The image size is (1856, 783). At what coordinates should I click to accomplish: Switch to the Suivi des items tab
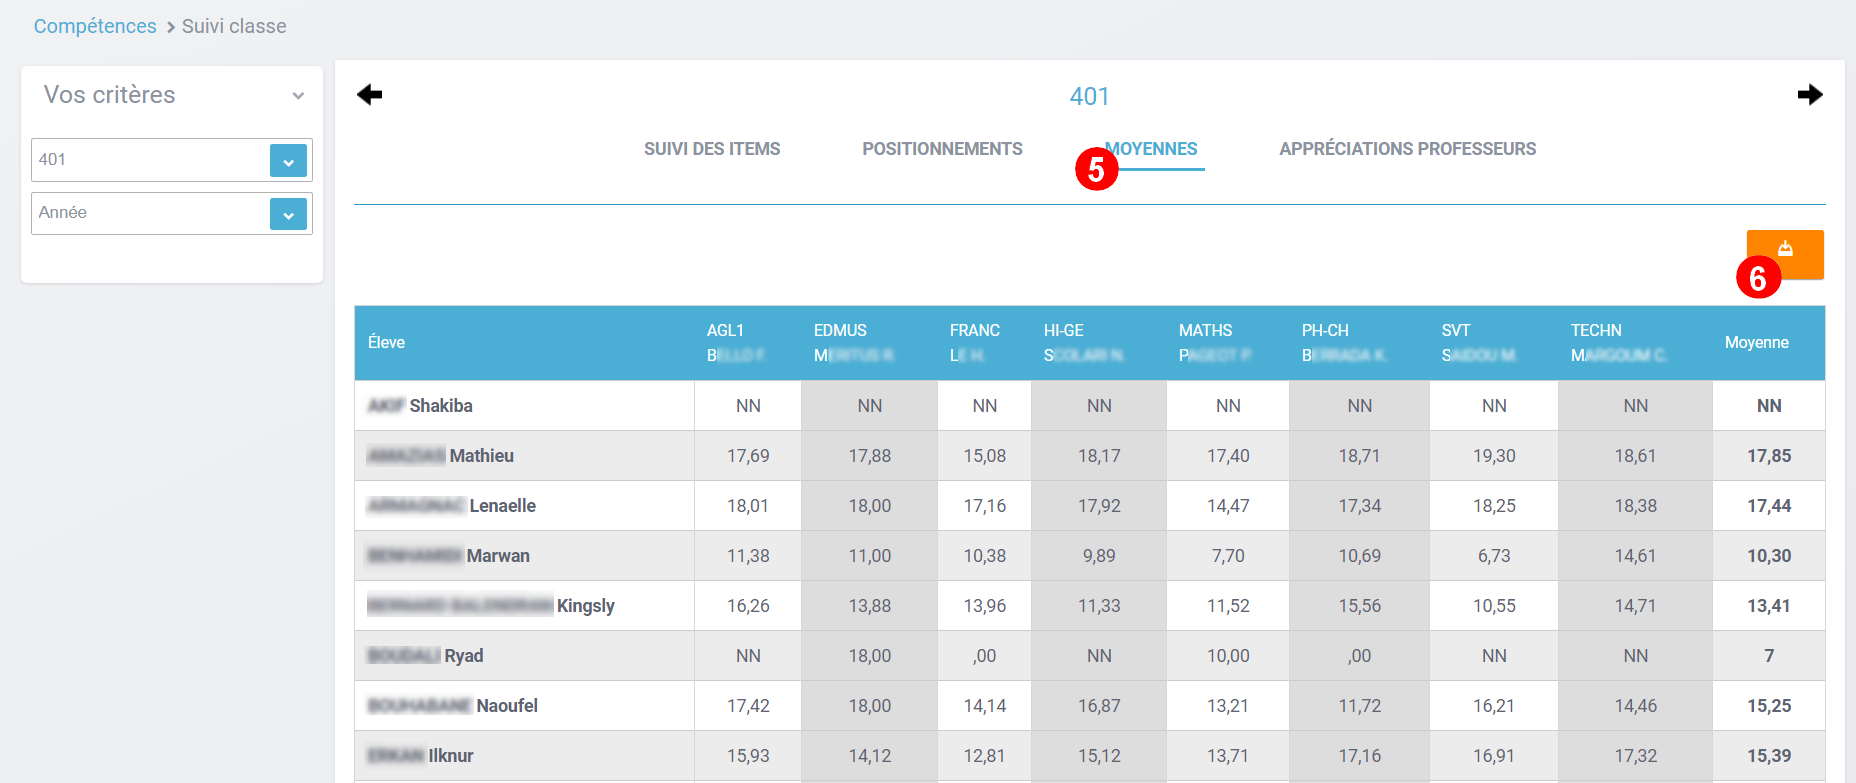point(711,149)
